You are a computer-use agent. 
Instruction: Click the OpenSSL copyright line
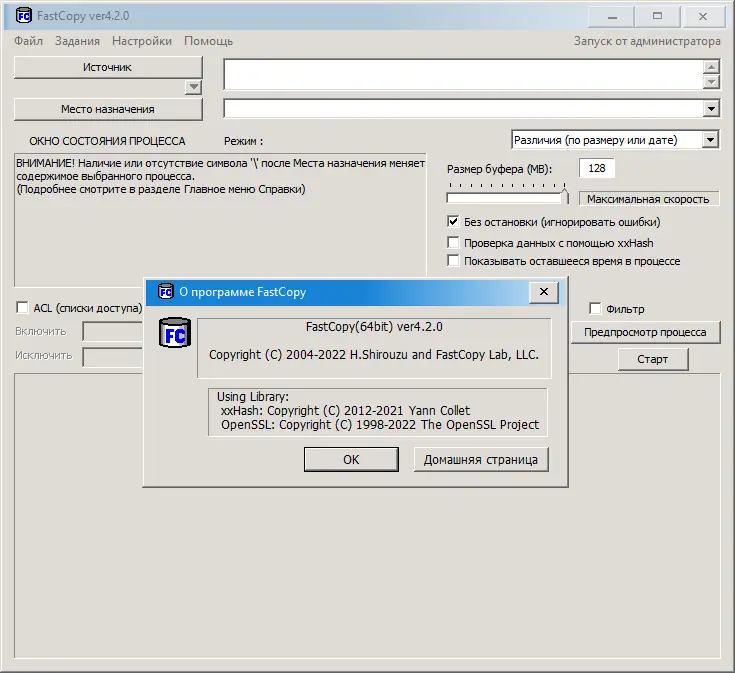pyautogui.click(x=380, y=425)
